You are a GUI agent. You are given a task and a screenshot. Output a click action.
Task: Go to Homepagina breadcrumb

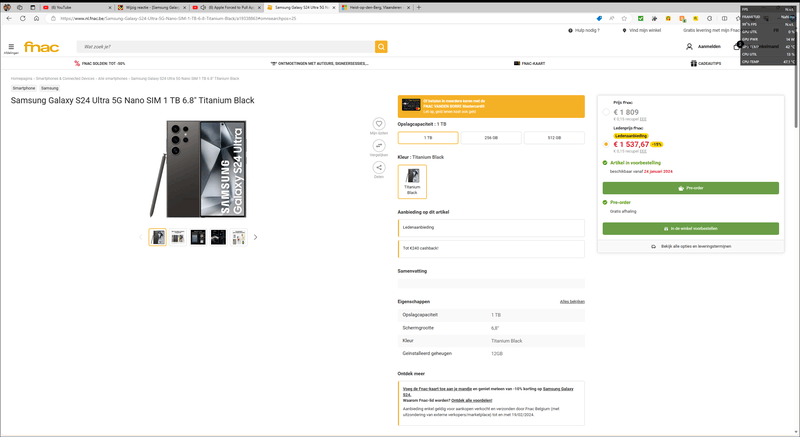[21, 79]
